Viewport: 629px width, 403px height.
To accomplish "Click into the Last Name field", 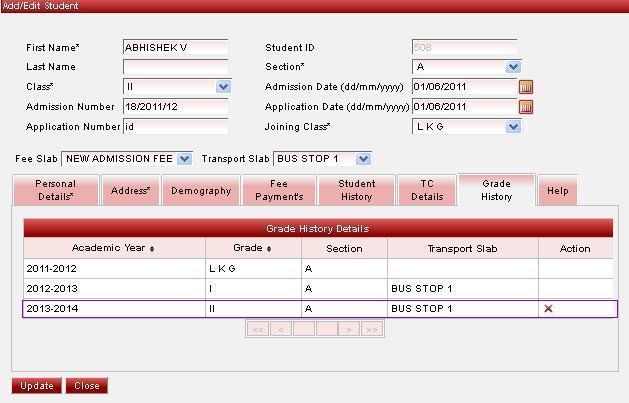I will tap(175, 67).
